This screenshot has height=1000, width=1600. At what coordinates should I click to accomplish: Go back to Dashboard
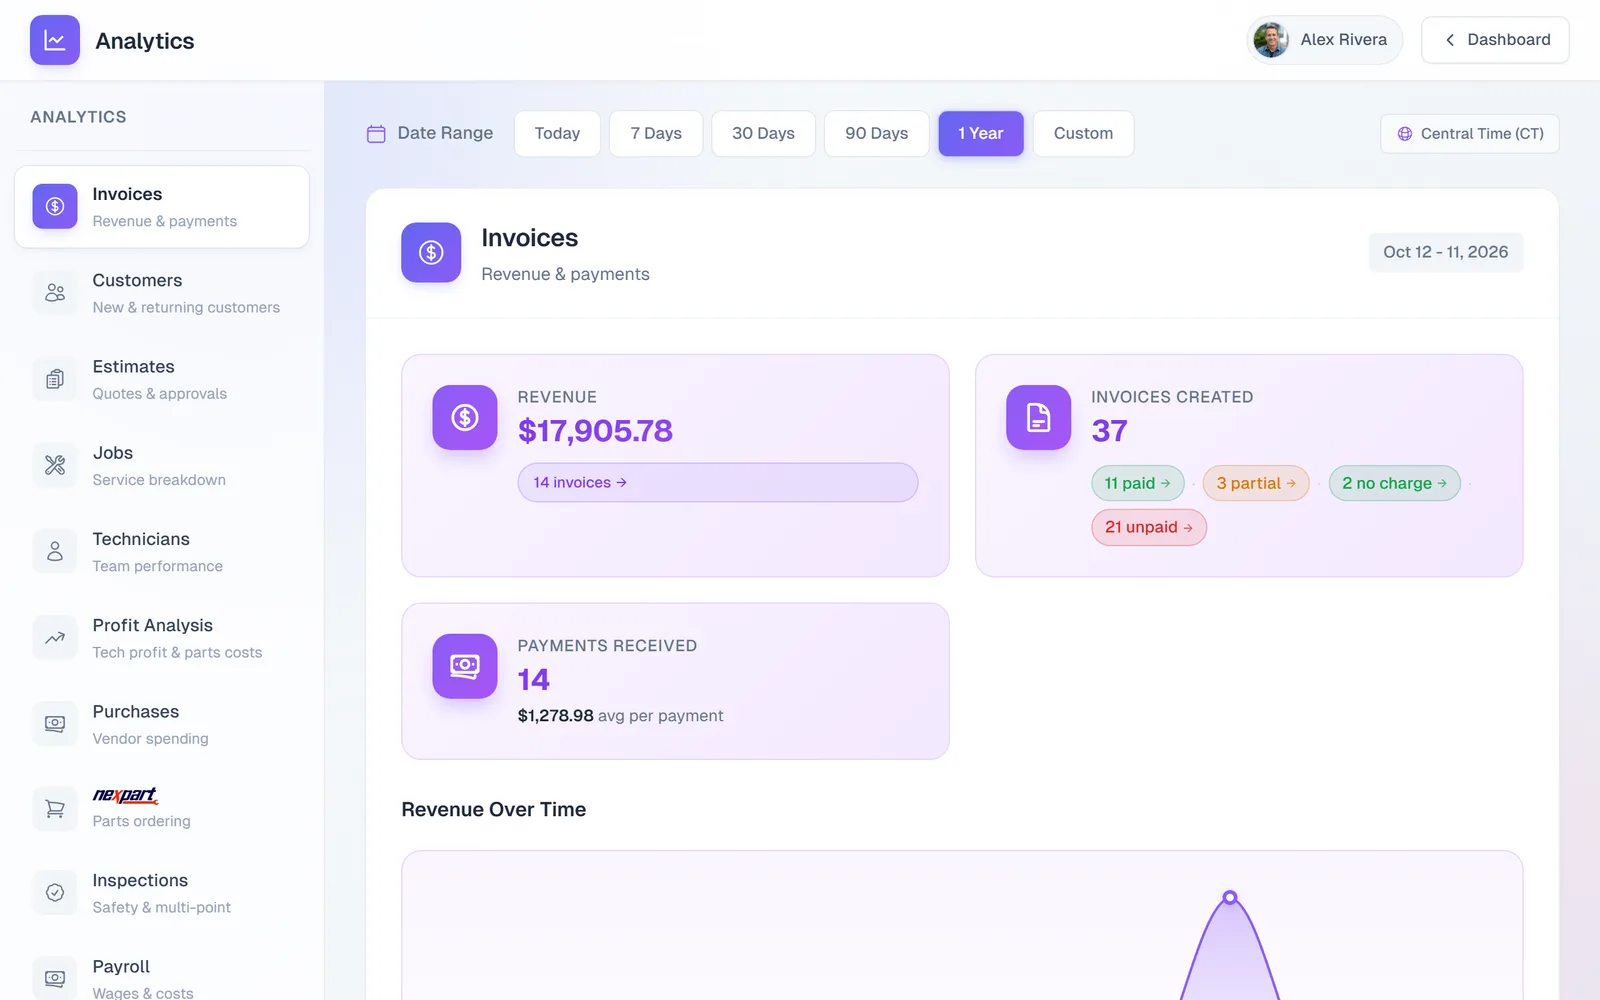pyautogui.click(x=1495, y=40)
